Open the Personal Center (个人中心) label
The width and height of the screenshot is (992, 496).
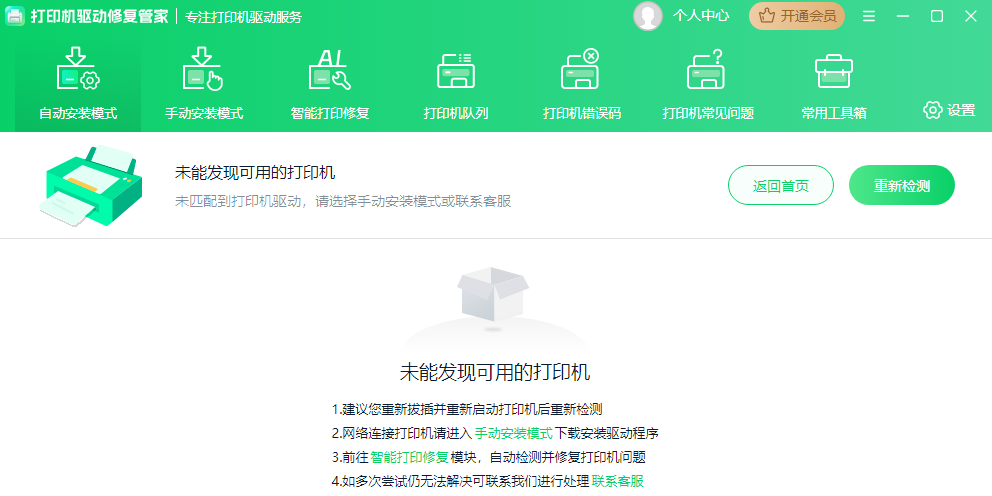(x=701, y=16)
